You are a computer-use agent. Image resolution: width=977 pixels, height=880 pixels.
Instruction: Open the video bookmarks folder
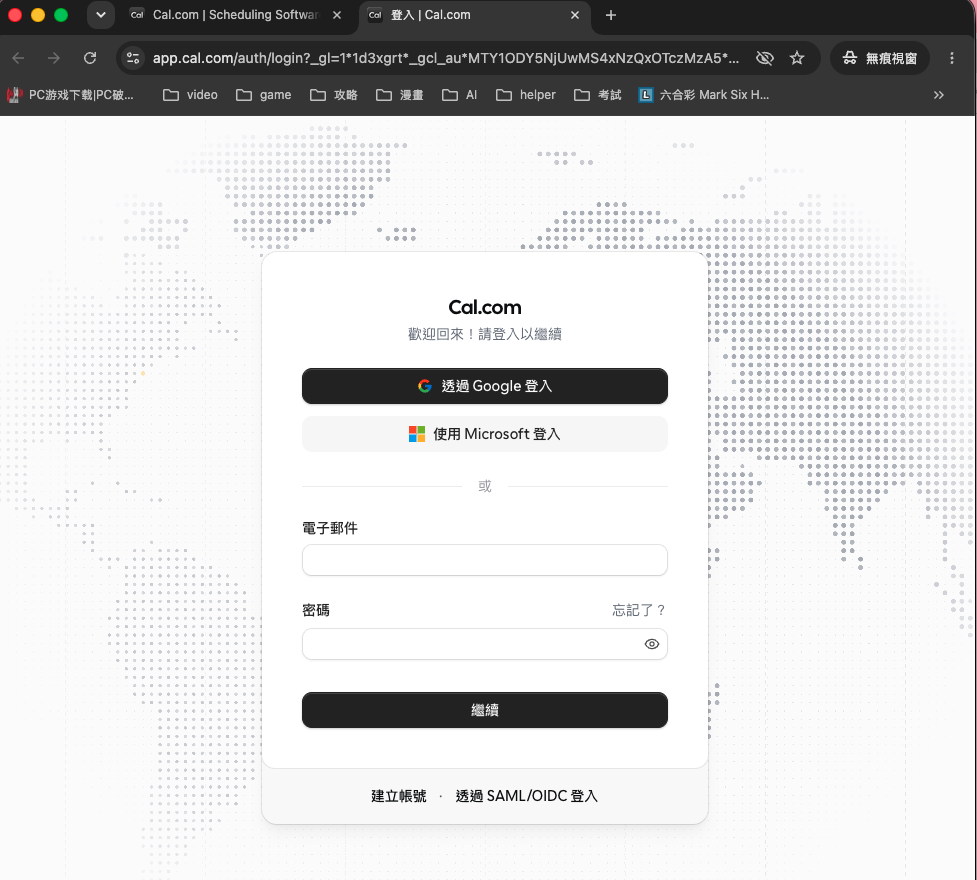190,95
